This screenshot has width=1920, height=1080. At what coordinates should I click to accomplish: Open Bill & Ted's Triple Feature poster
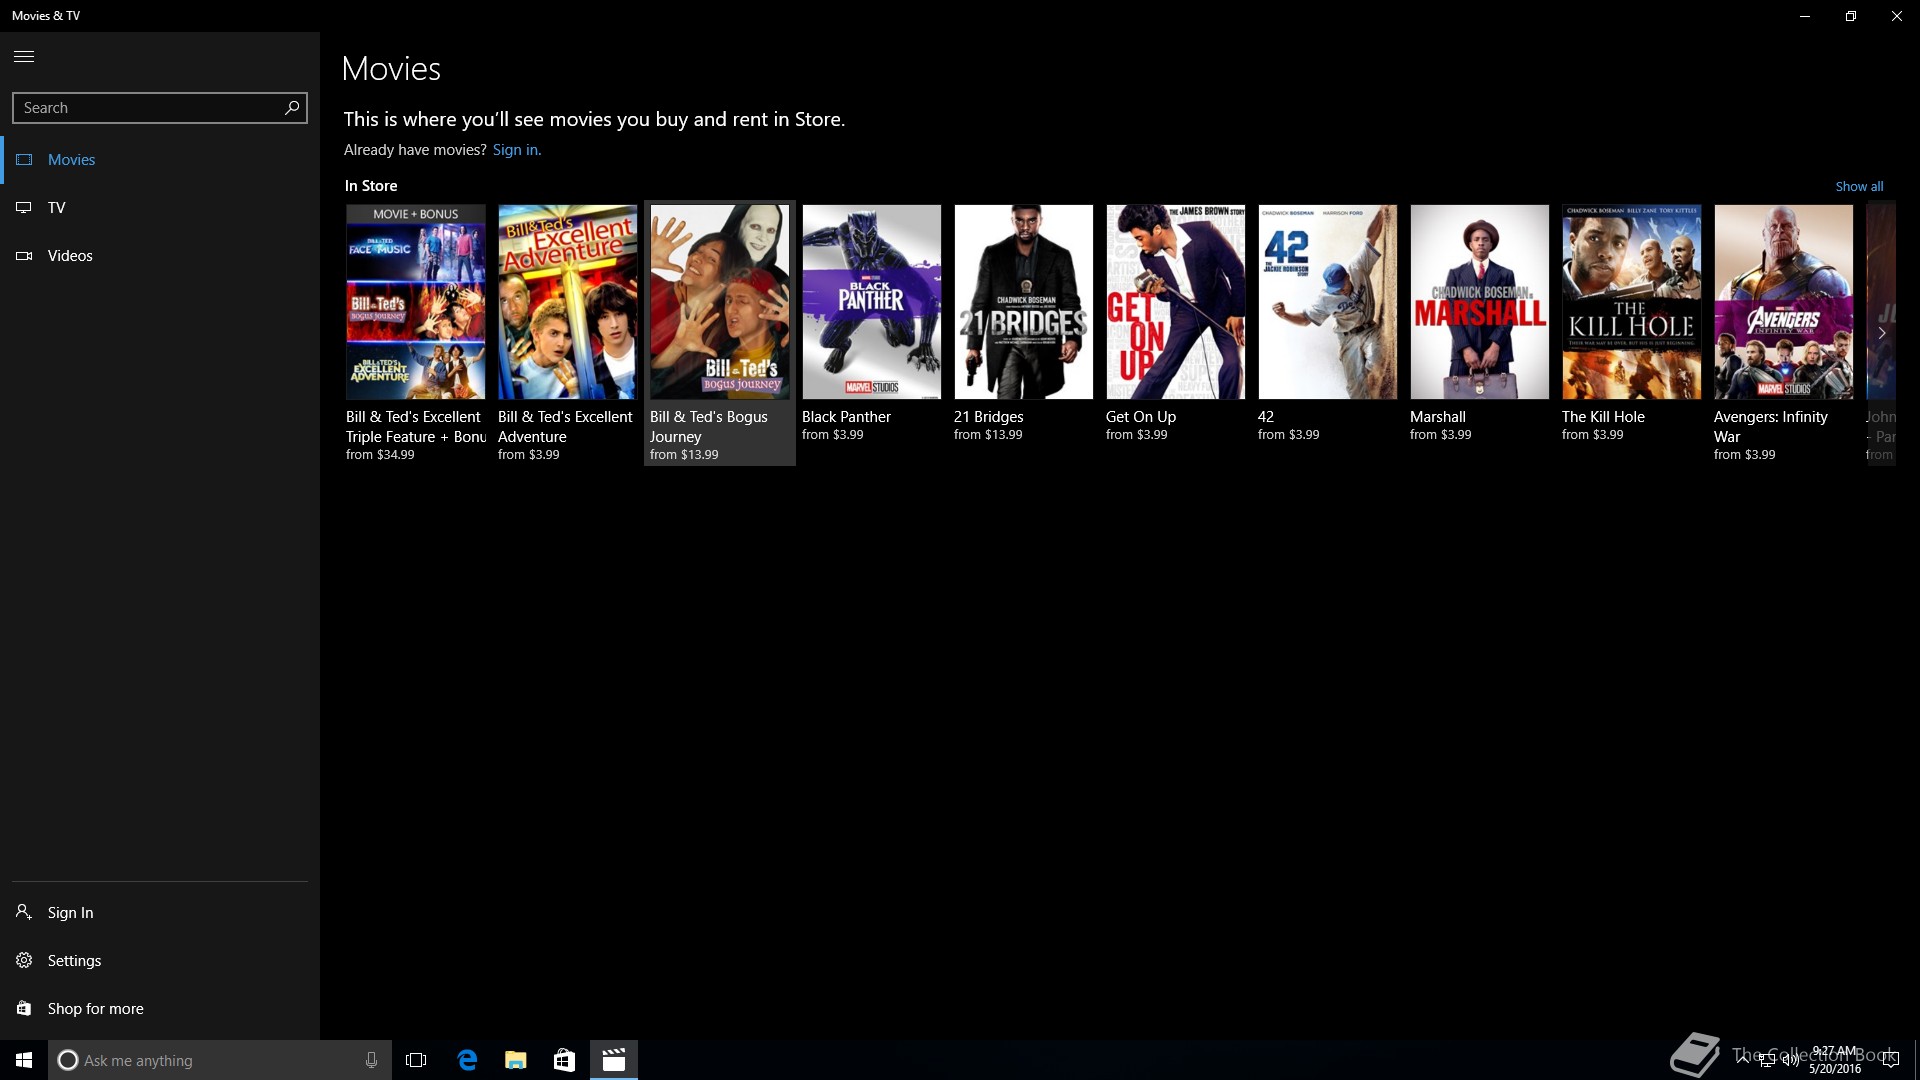pos(416,302)
